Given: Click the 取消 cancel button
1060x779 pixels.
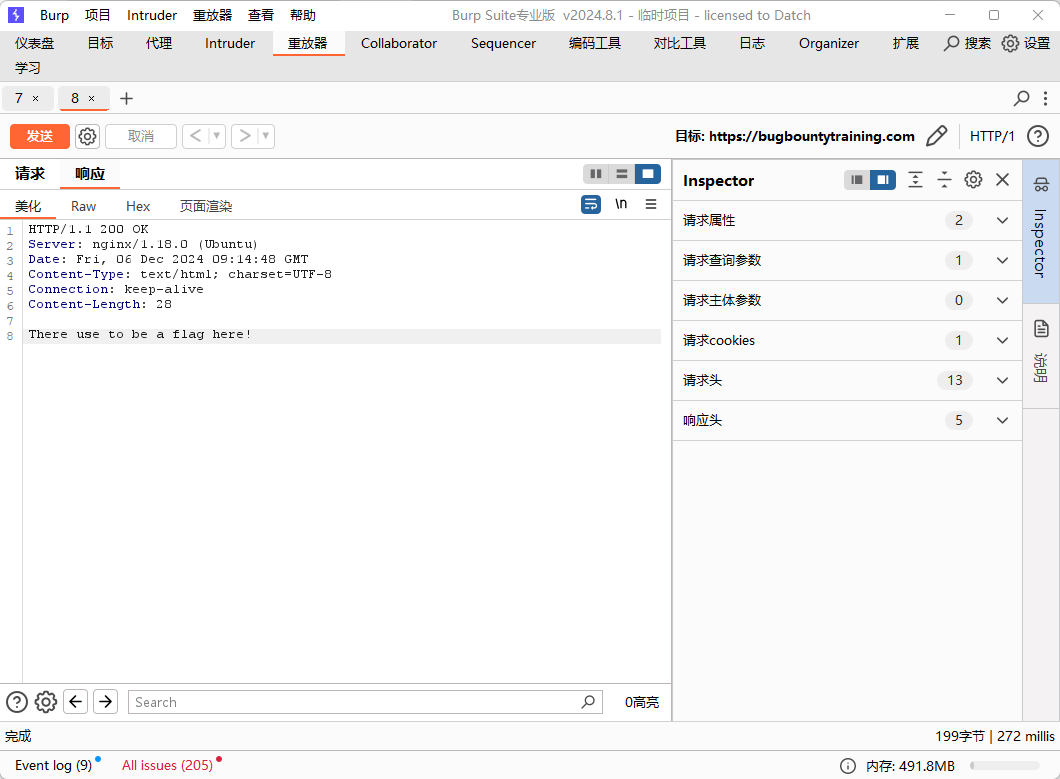Looking at the screenshot, I should (x=141, y=137).
